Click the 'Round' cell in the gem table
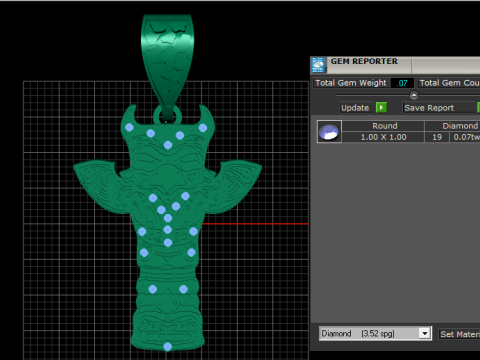The height and width of the screenshot is (360, 480). pos(384,126)
